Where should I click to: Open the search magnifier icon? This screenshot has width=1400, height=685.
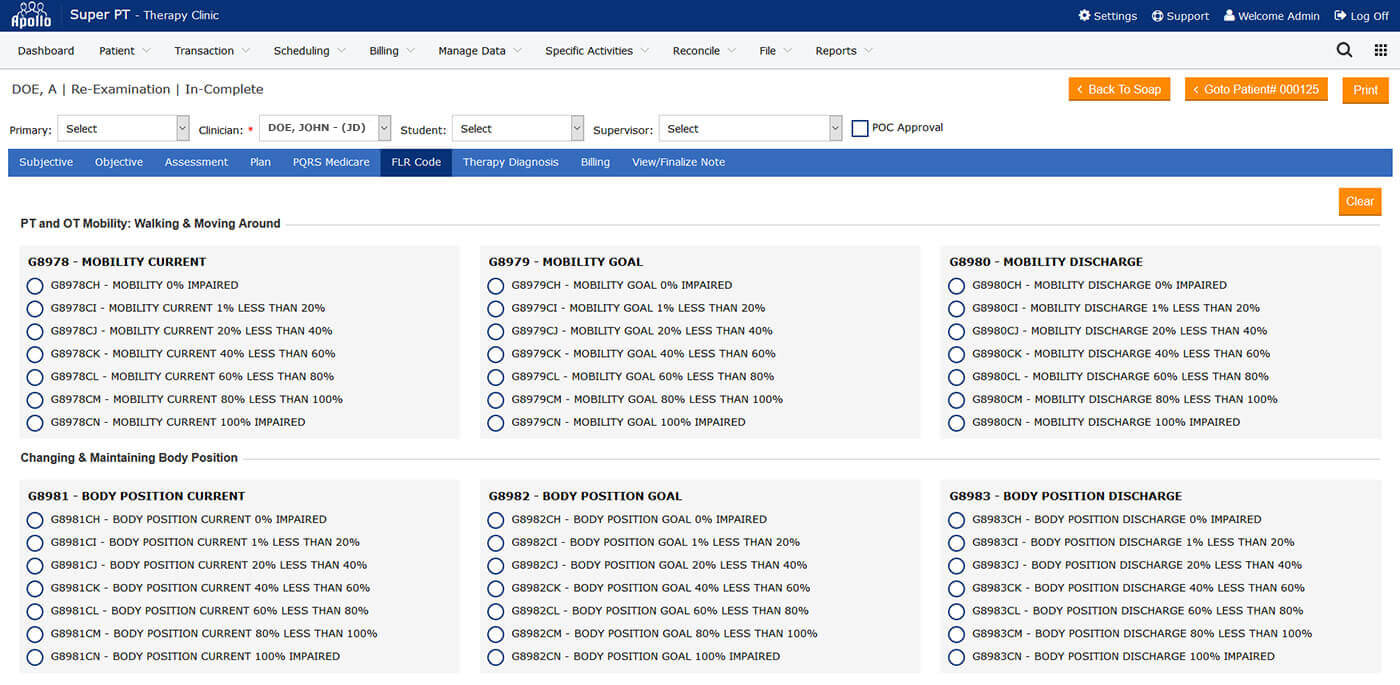(1344, 50)
